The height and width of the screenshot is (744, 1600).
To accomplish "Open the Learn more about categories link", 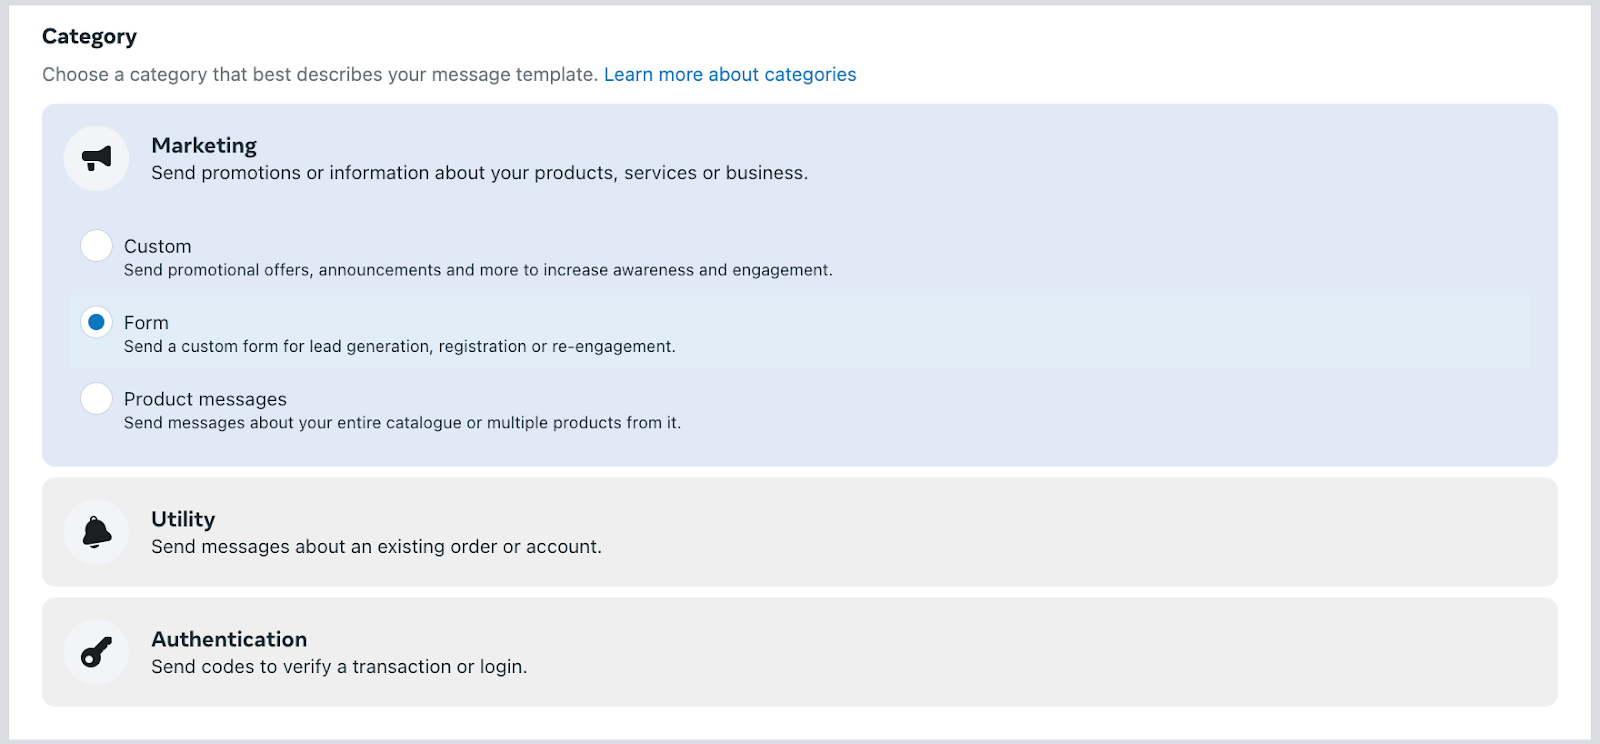I will 730,75.
